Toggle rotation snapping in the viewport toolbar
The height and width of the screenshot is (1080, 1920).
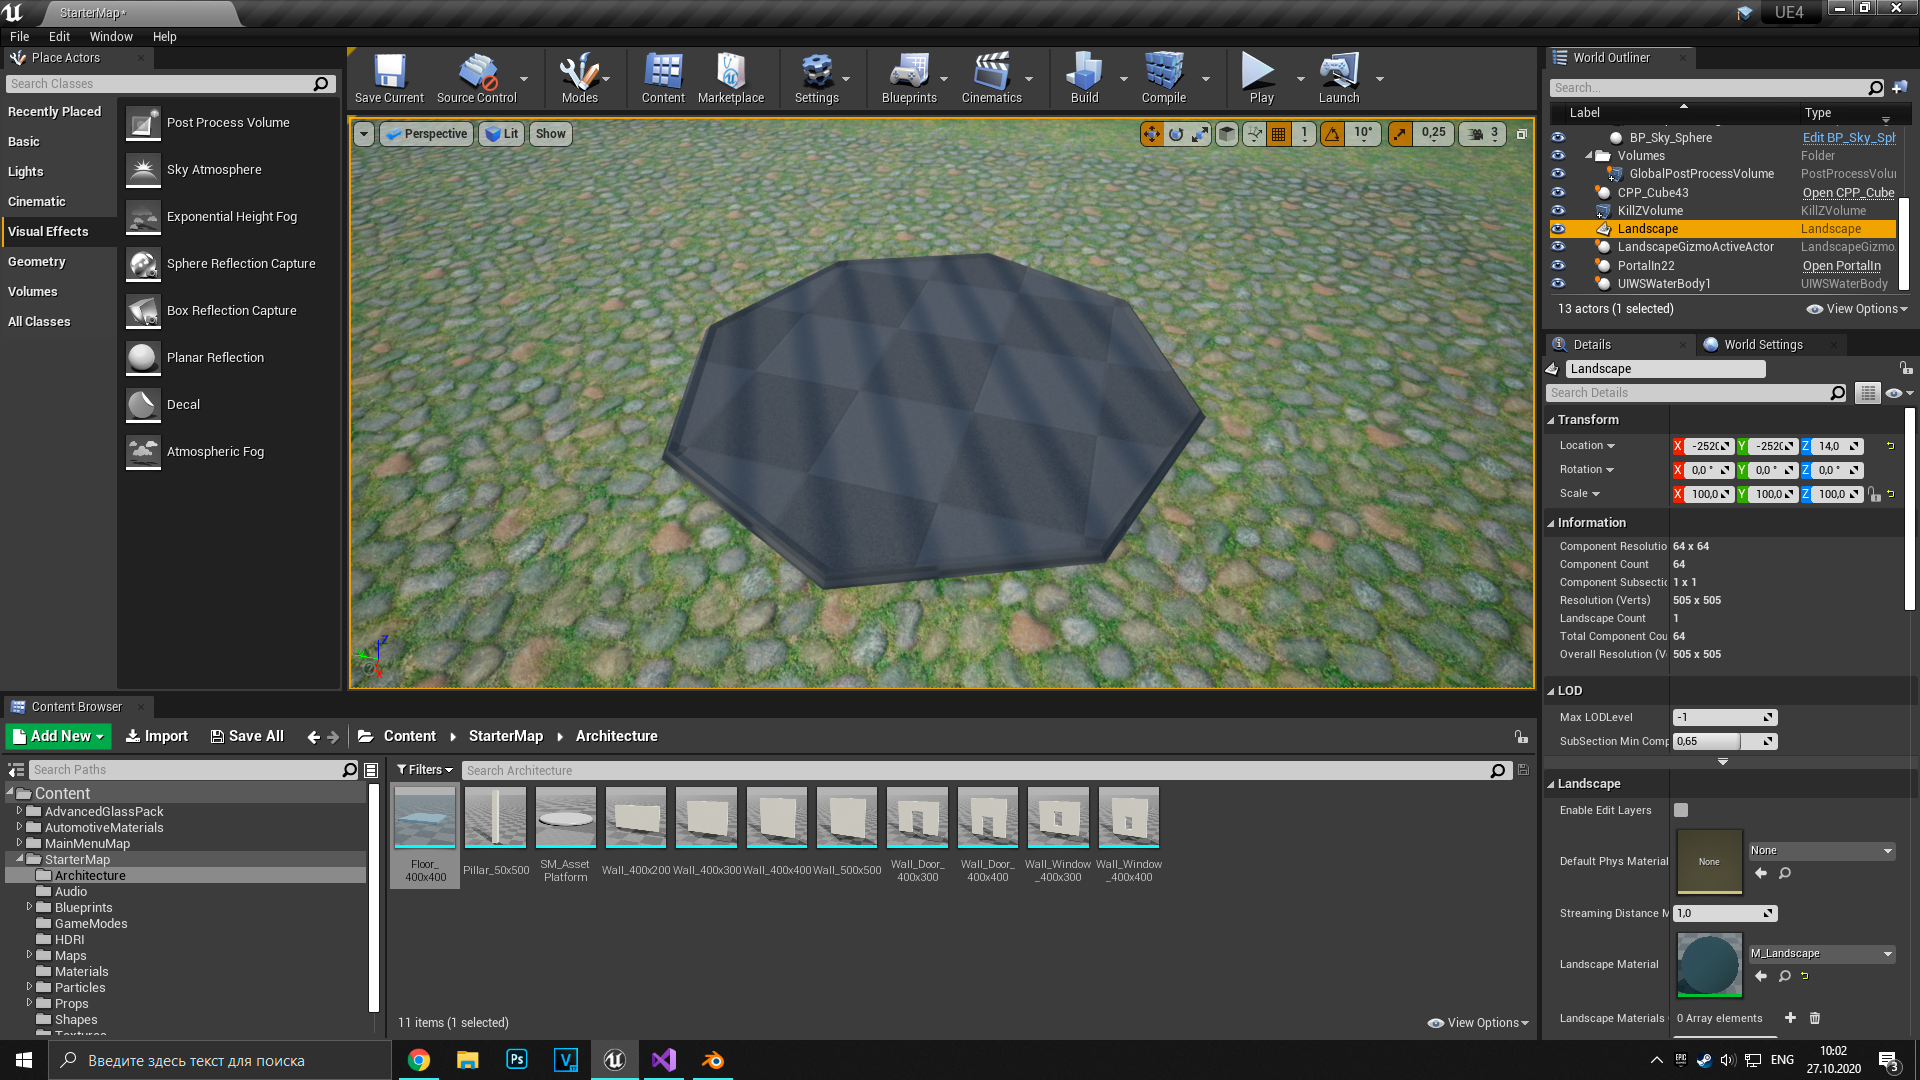[1332, 134]
